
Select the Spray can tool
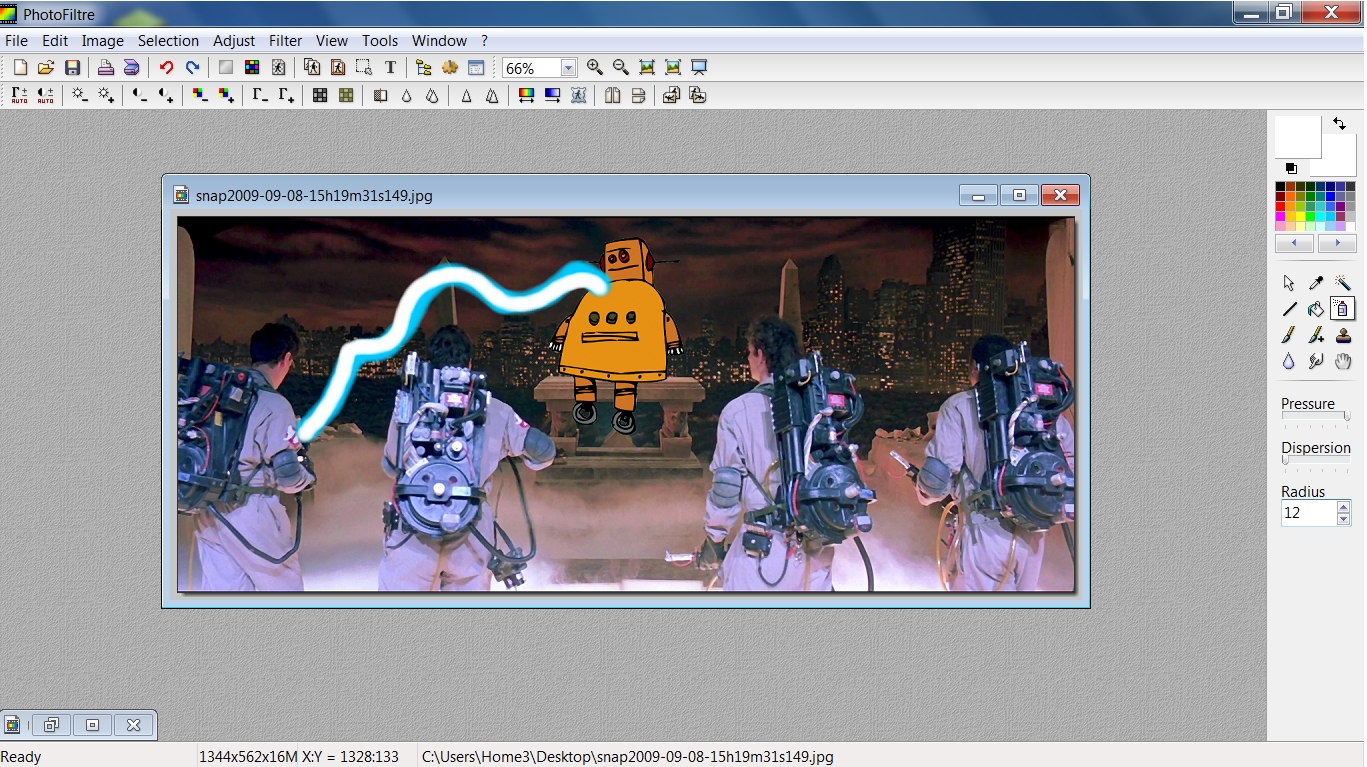click(x=1343, y=309)
